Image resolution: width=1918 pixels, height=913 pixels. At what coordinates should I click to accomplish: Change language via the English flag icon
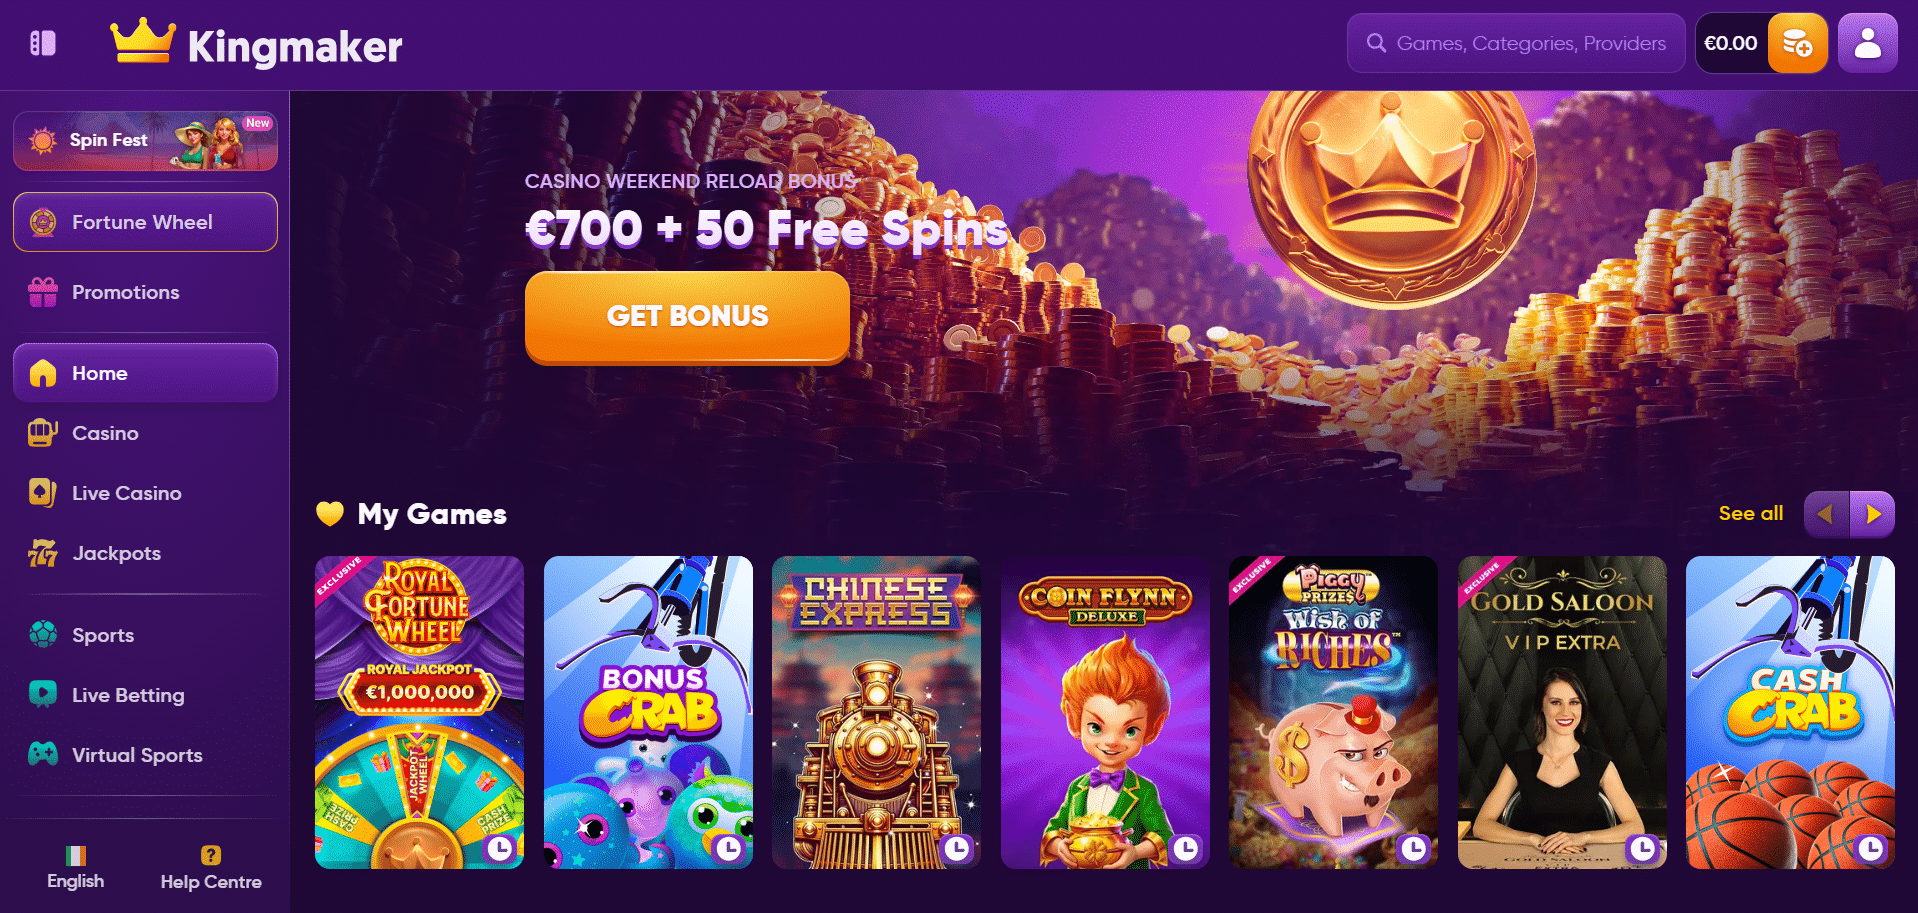(x=76, y=855)
